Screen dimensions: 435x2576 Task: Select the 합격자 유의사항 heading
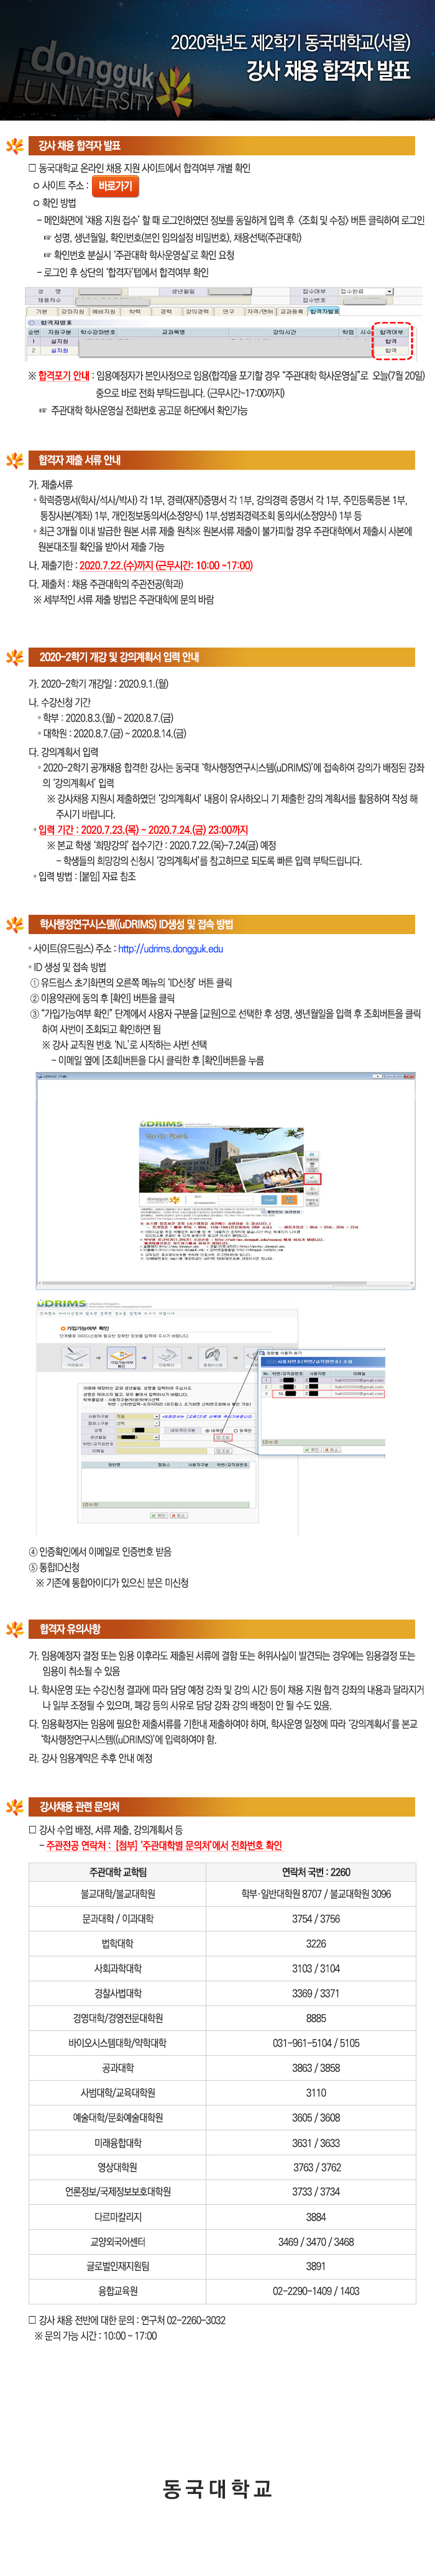tap(70, 1629)
